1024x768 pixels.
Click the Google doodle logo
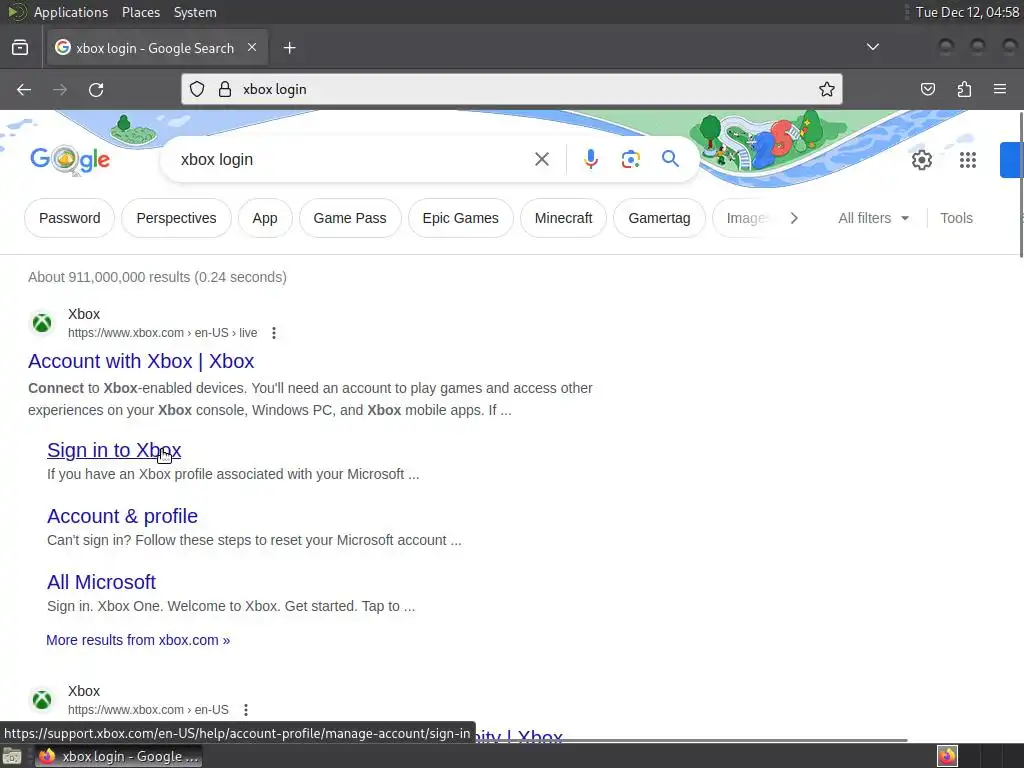70,159
